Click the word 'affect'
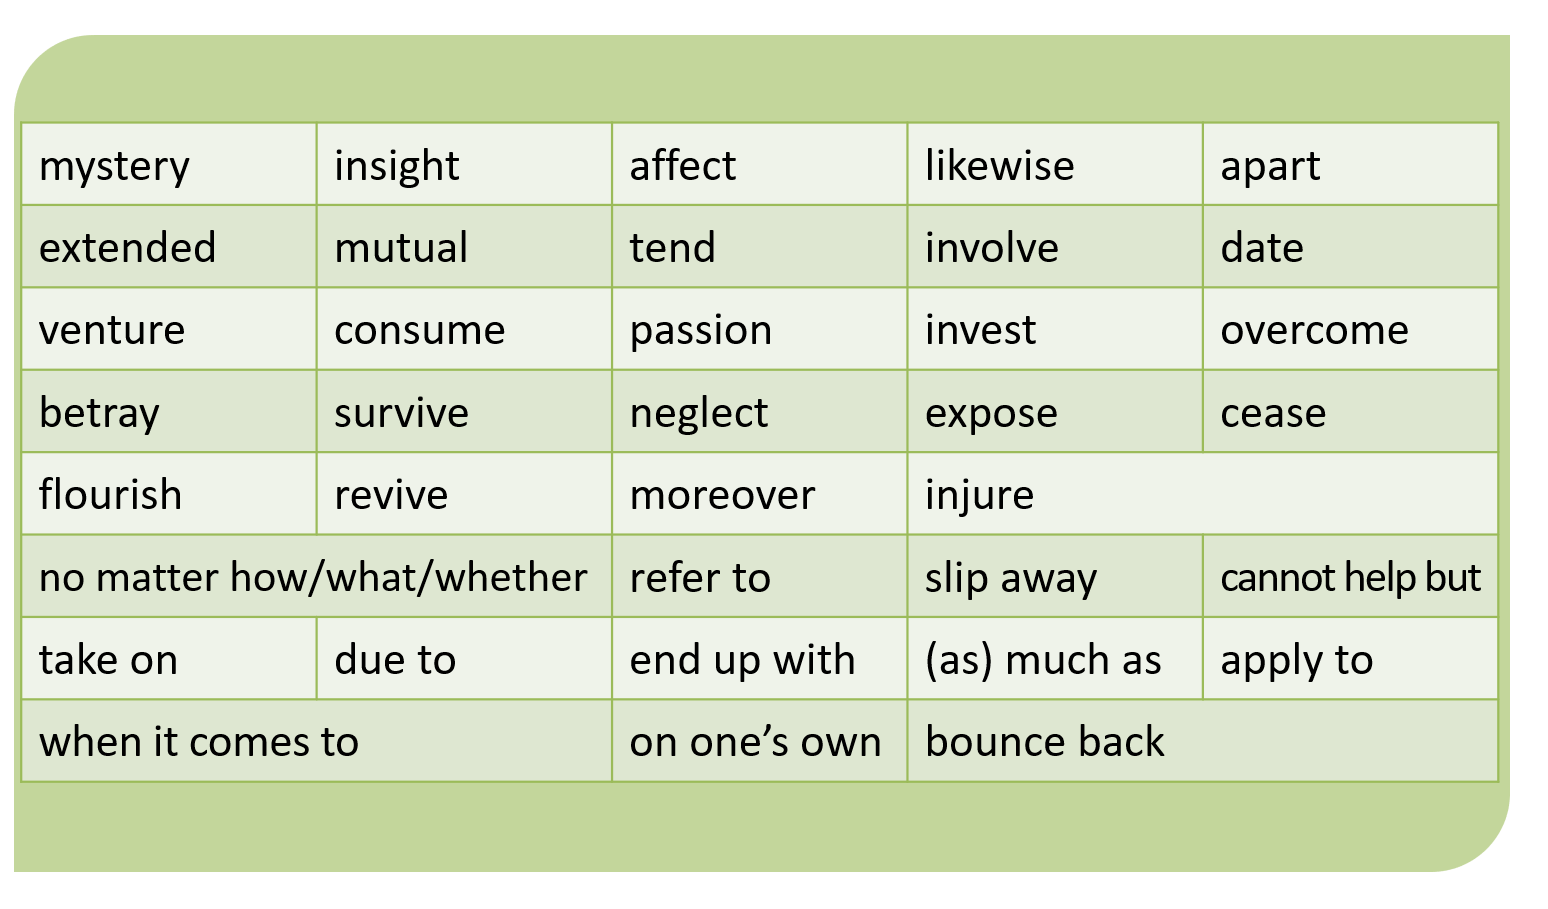1548x909 pixels. pyautogui.click(x=682, y=166)
